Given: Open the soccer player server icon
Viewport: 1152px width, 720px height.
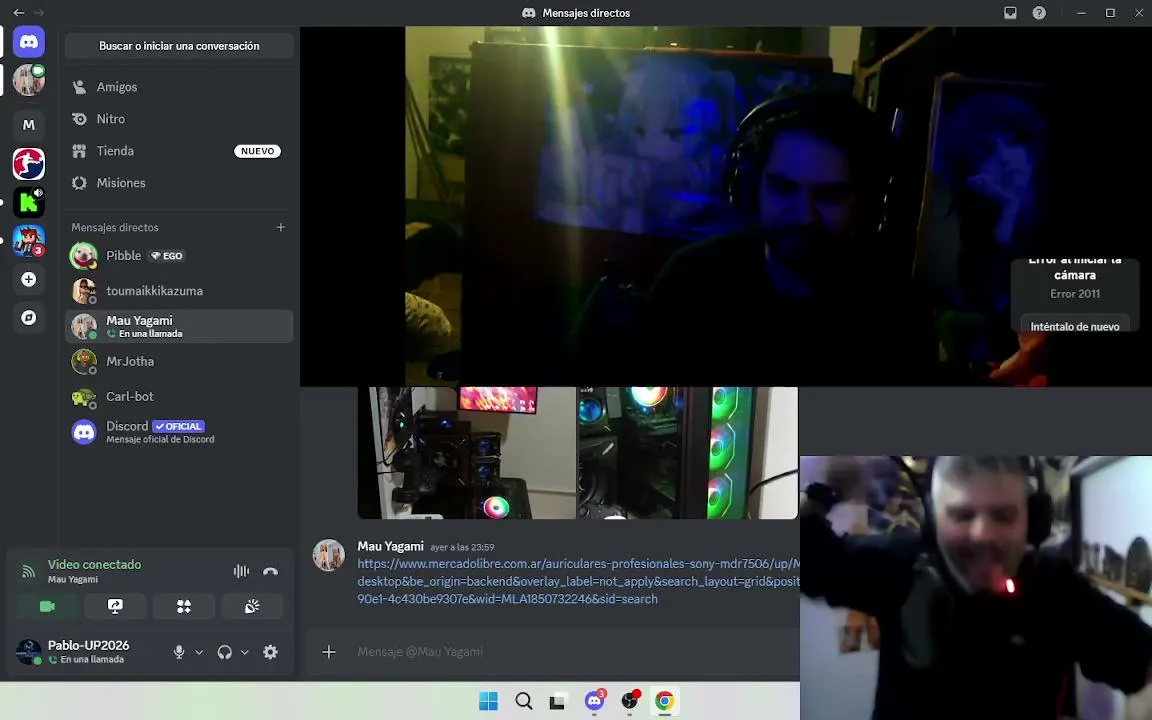Looking at the screenshot, I should [29, 164].
